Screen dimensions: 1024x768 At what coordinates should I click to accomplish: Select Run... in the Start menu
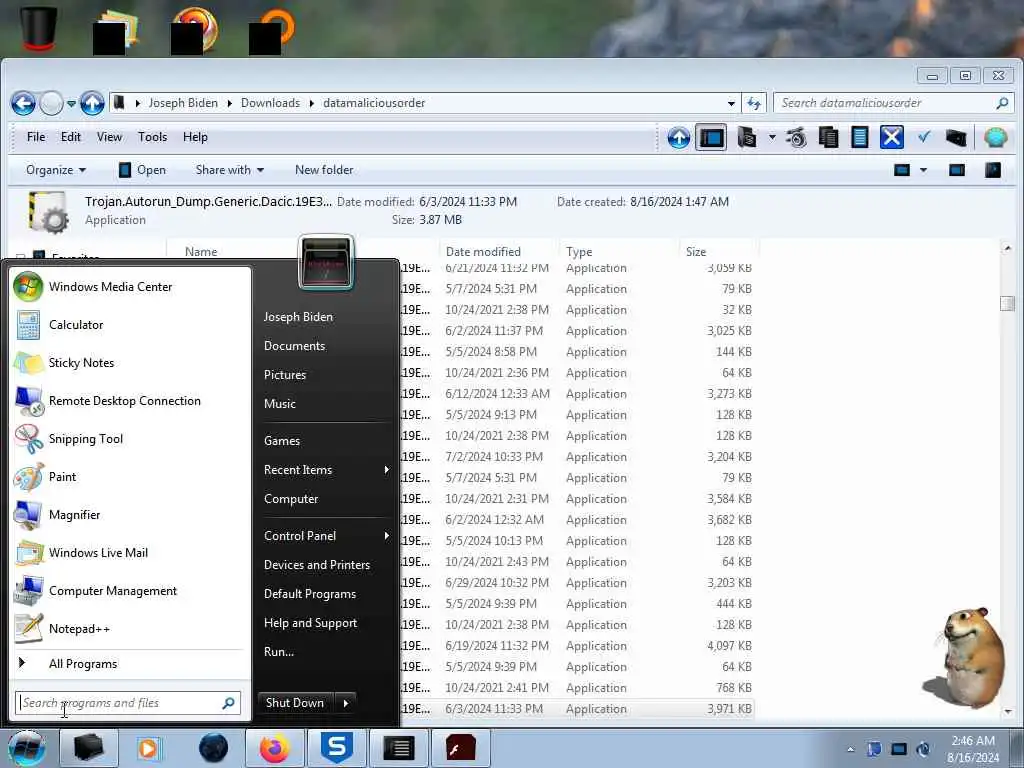coord(279,652)
